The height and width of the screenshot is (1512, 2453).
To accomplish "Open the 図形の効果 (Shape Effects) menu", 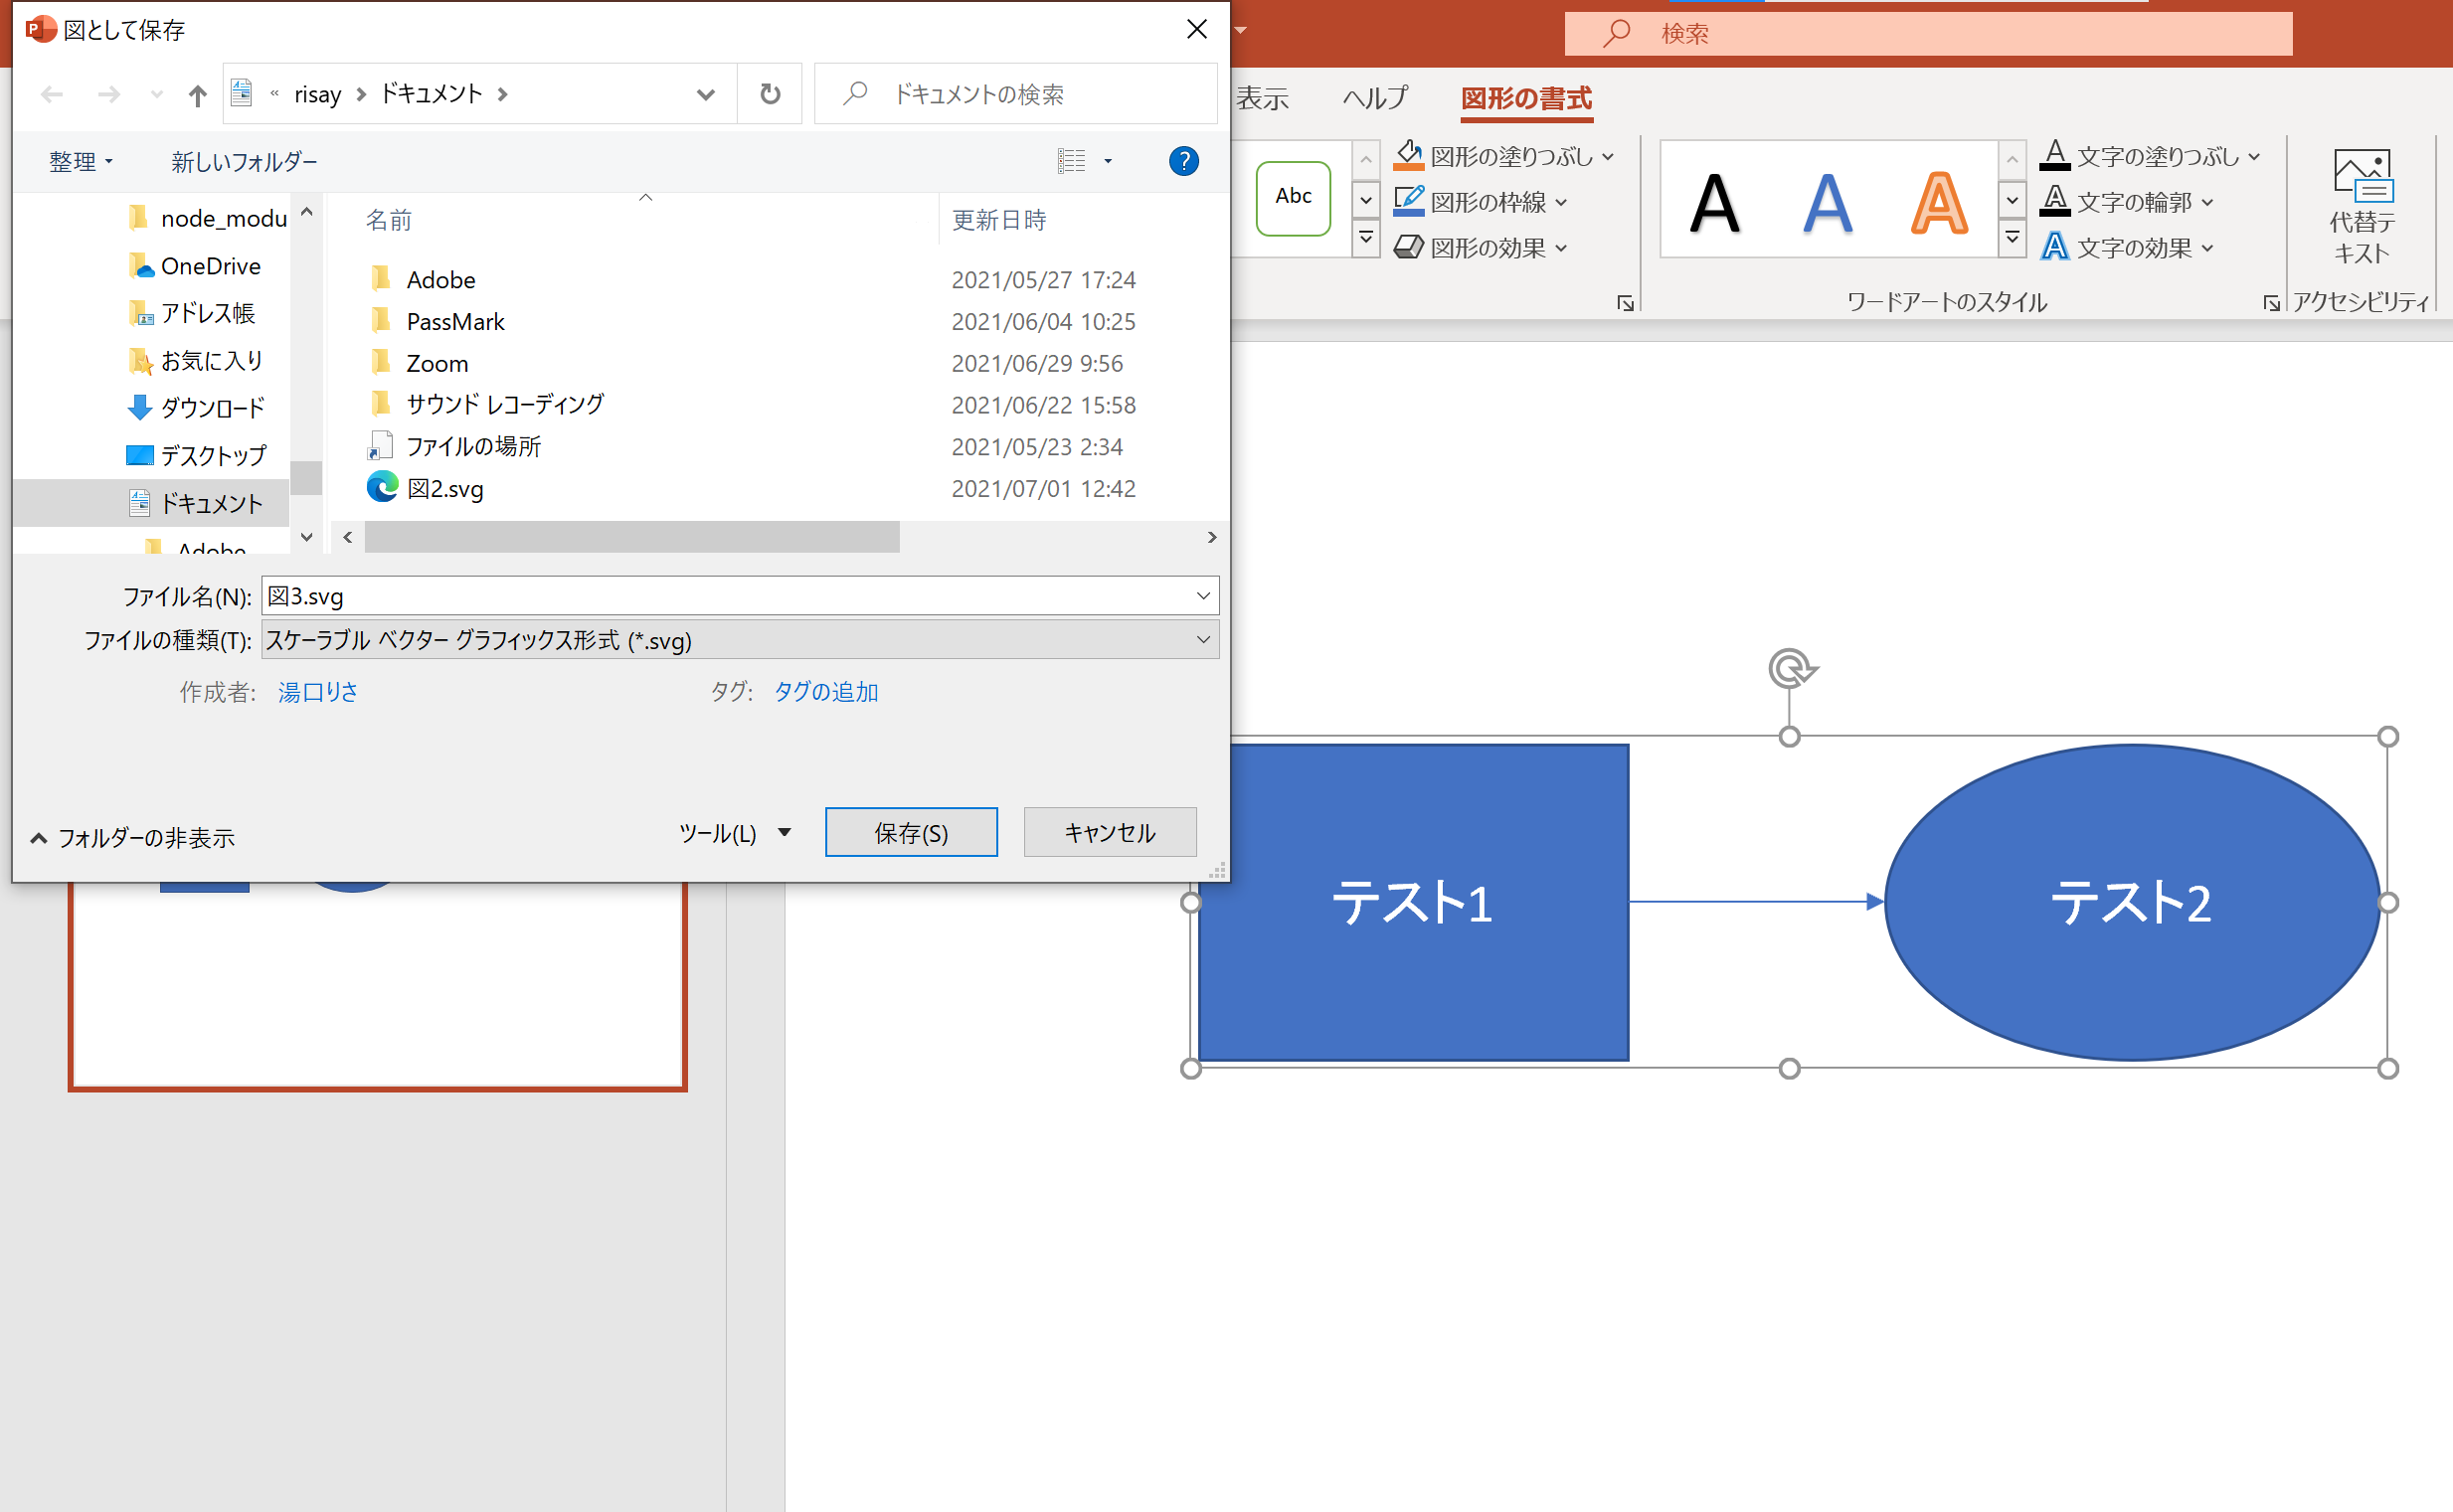I will [1480, 247].
